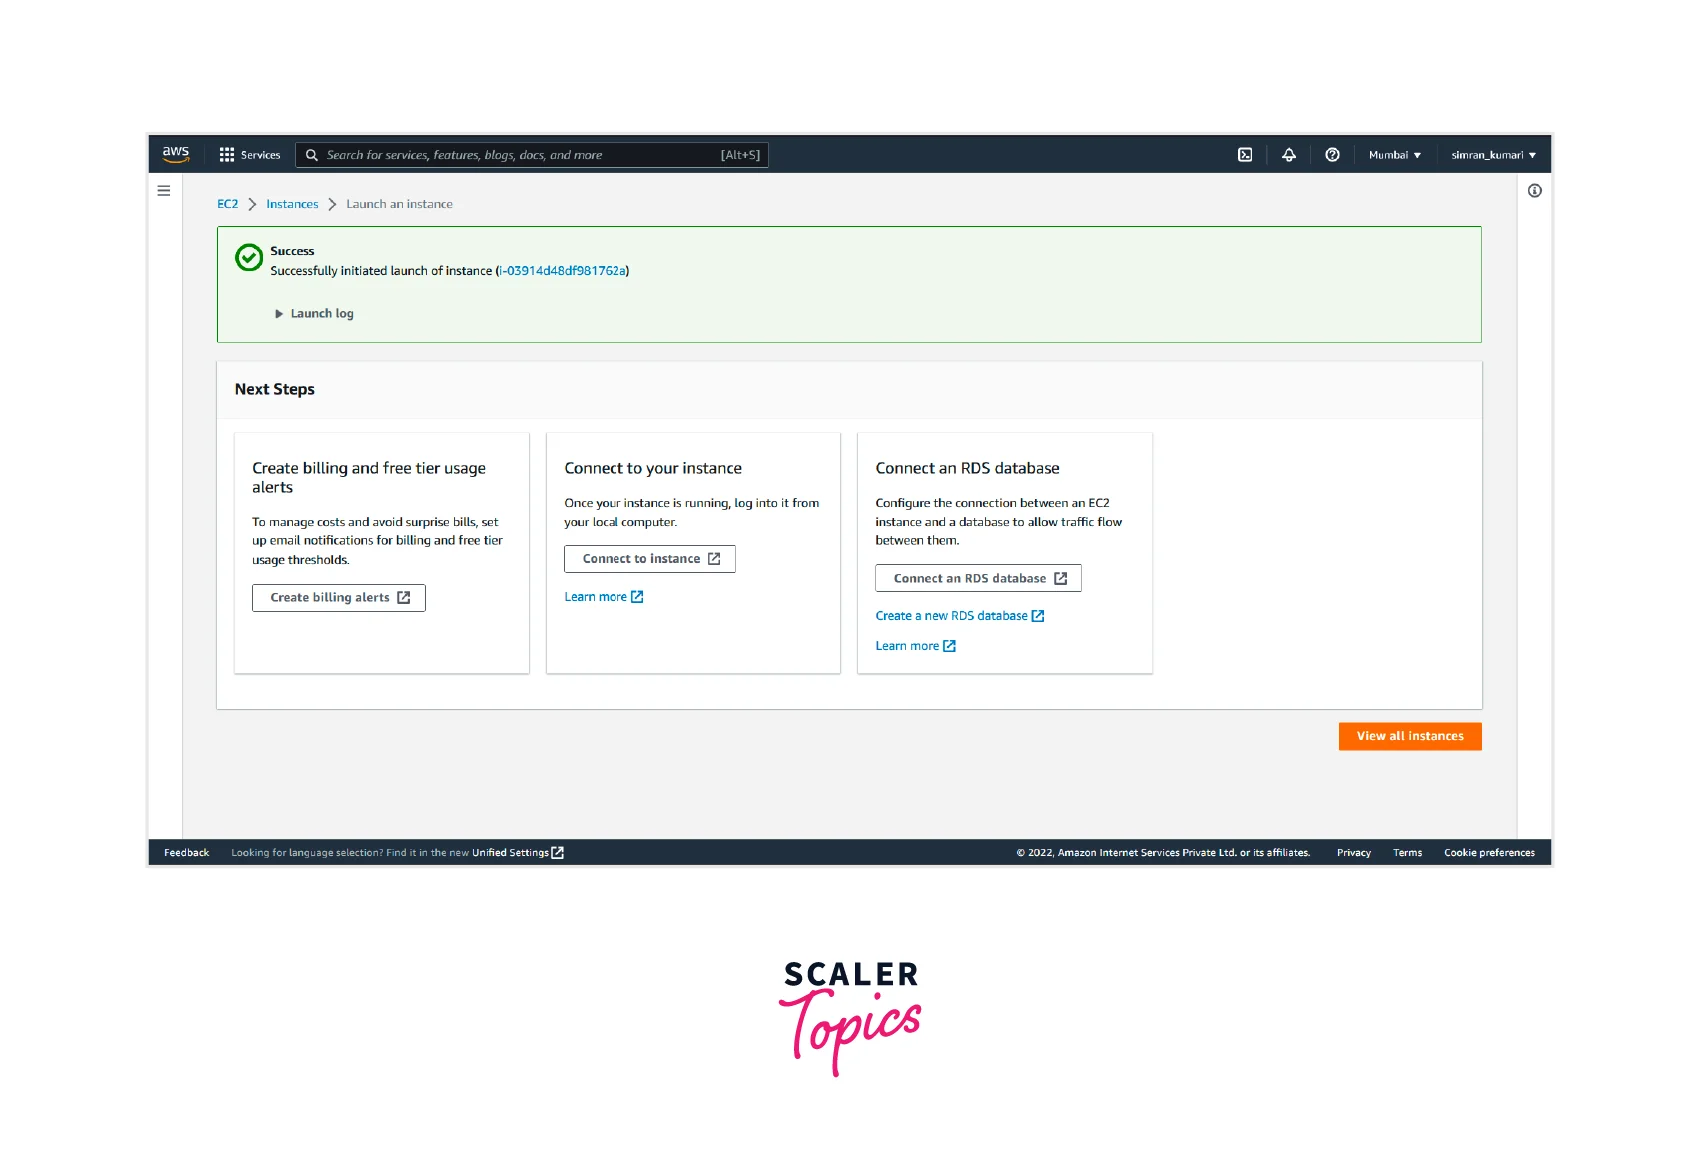Screen dimensions: 1700x1173
Task: Open the notifications bell
Action: point(1289,155)
